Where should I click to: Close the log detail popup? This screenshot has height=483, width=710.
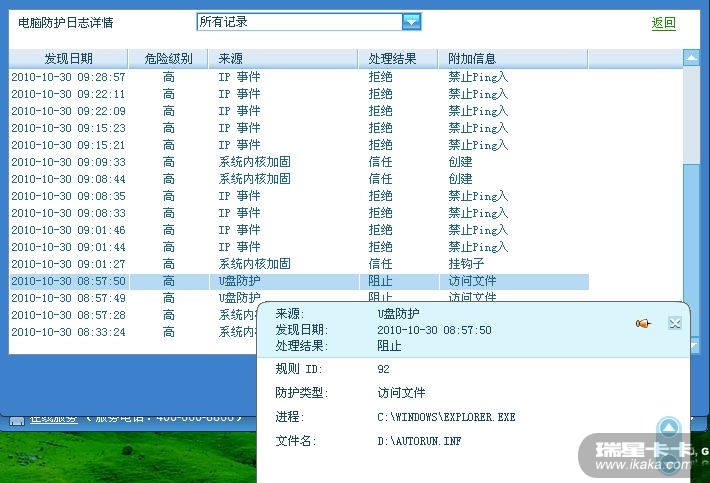[x=675, y=323]
